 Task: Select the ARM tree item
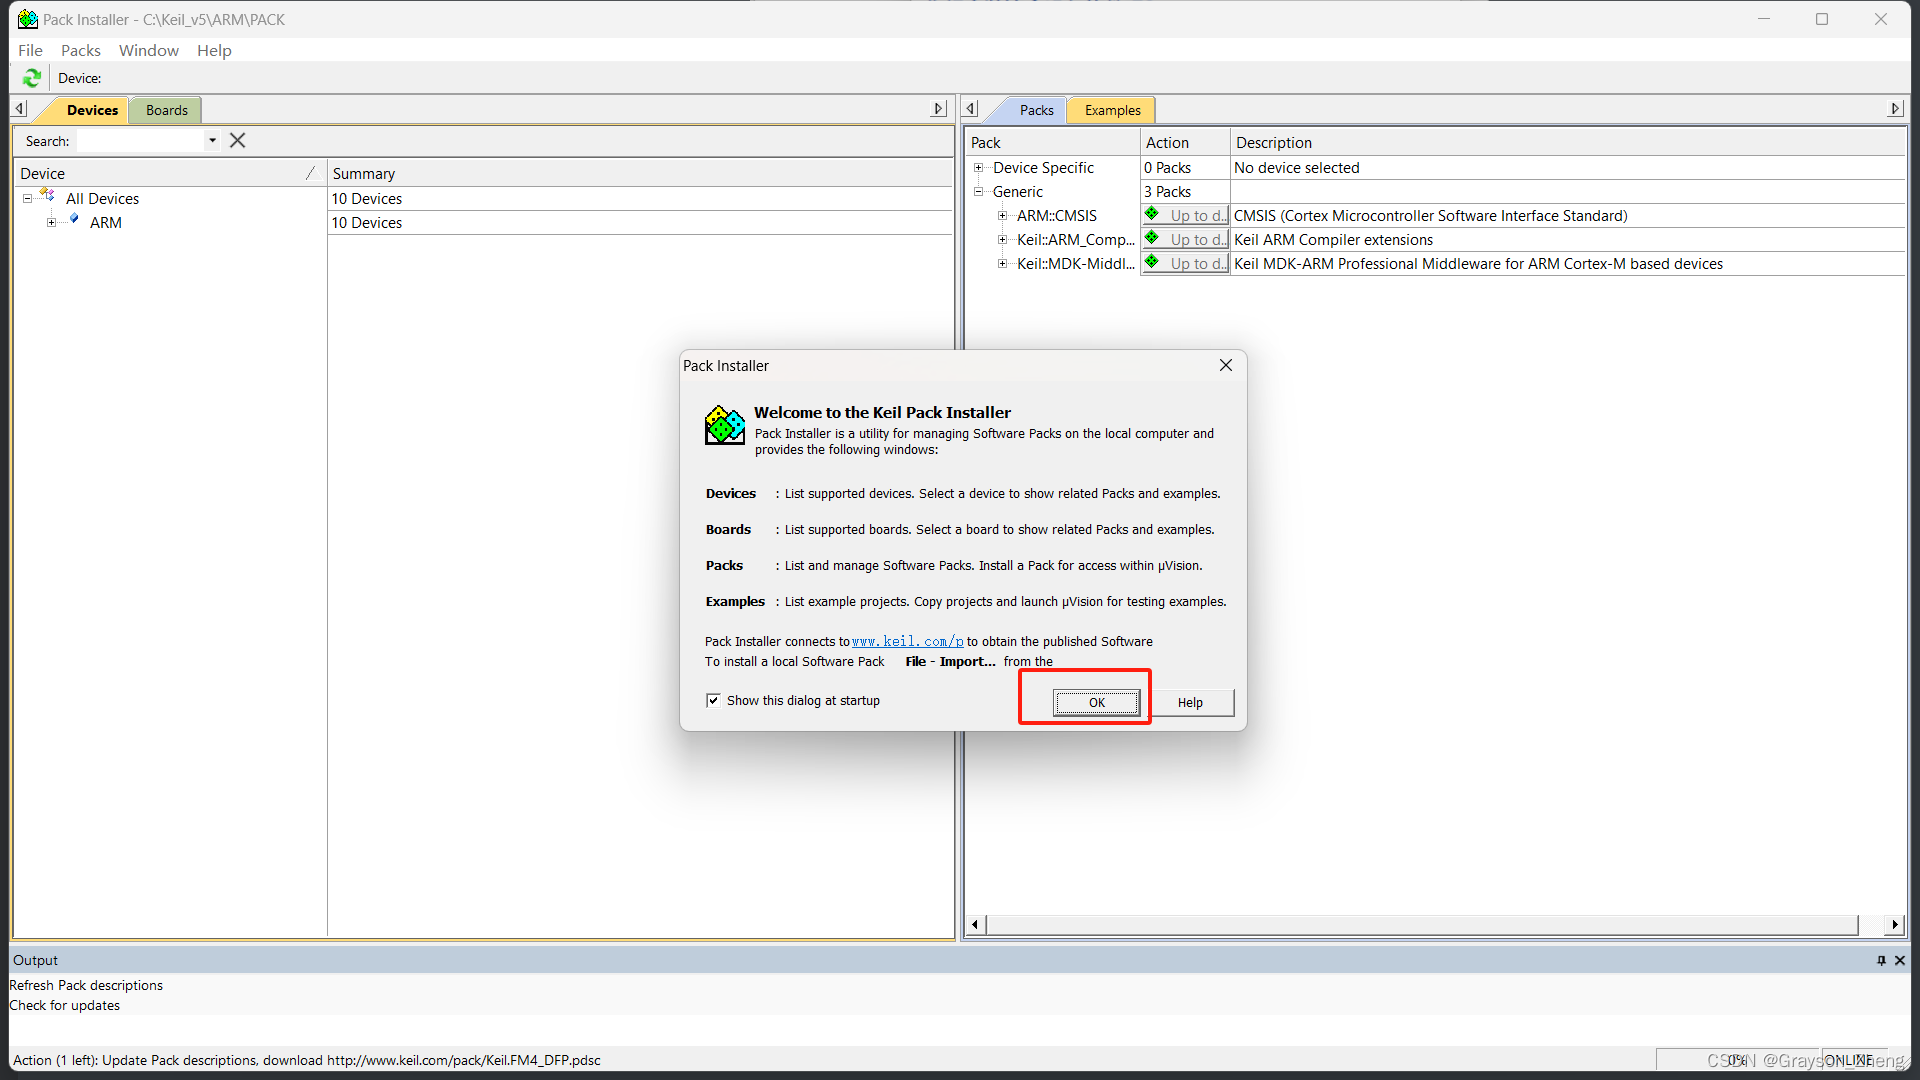coord(106,223)
